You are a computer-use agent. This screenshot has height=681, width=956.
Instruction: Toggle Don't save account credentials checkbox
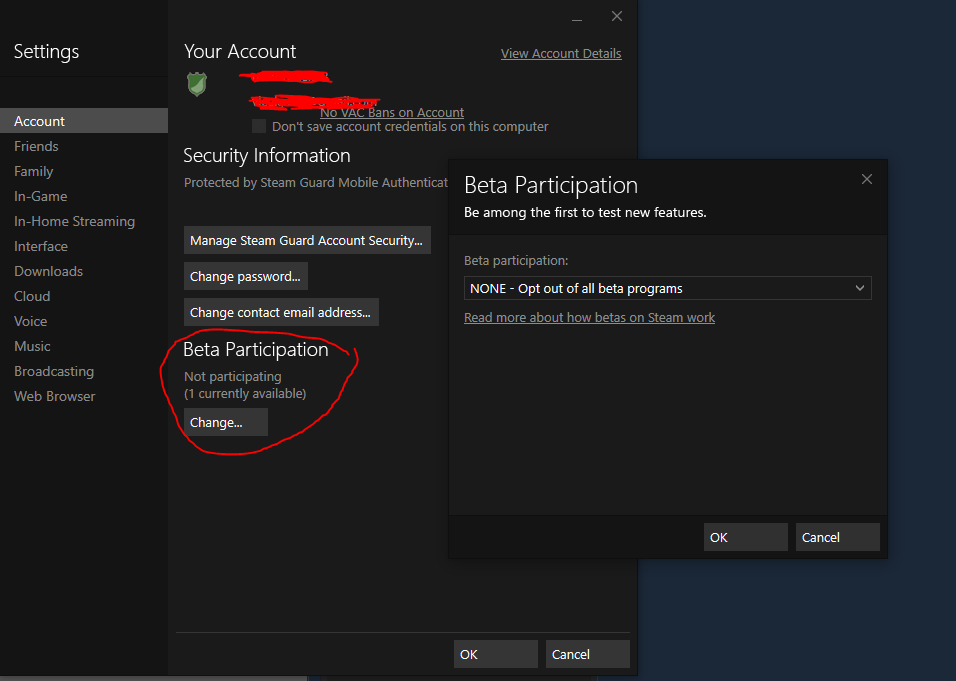click(x=259, y=127)
